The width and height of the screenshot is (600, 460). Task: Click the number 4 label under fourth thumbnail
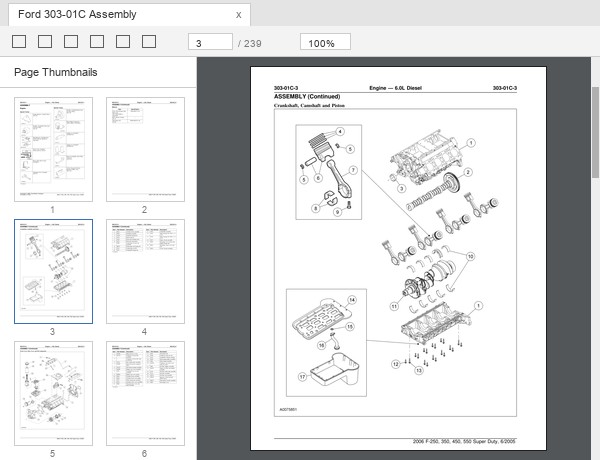tap(144, 332)
